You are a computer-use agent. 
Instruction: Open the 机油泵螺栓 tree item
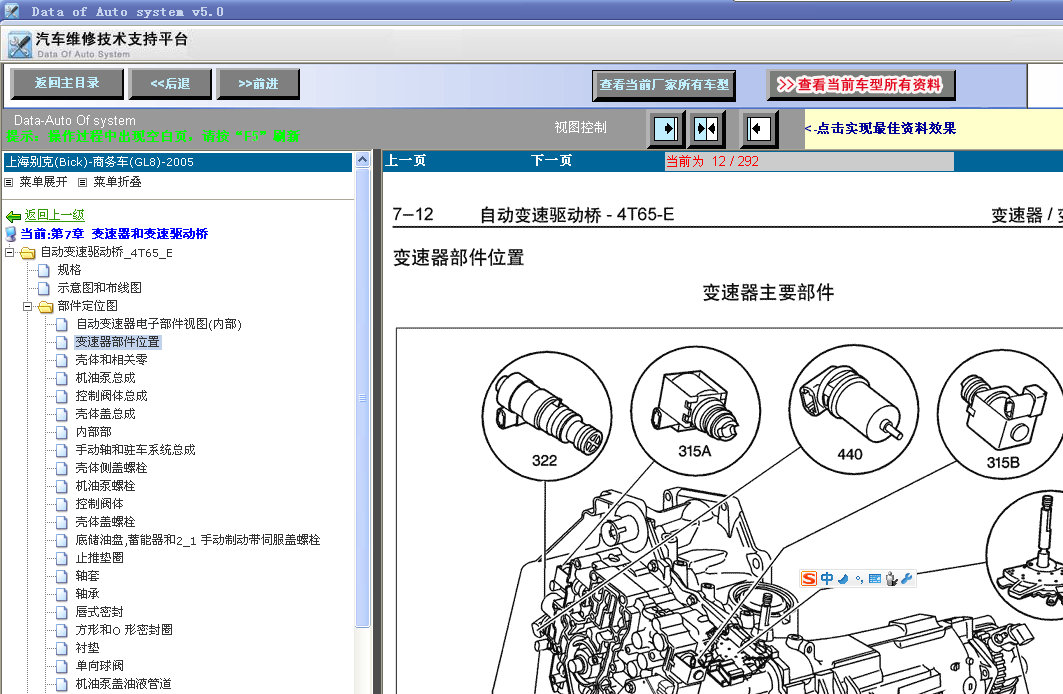tap(105, 486)
